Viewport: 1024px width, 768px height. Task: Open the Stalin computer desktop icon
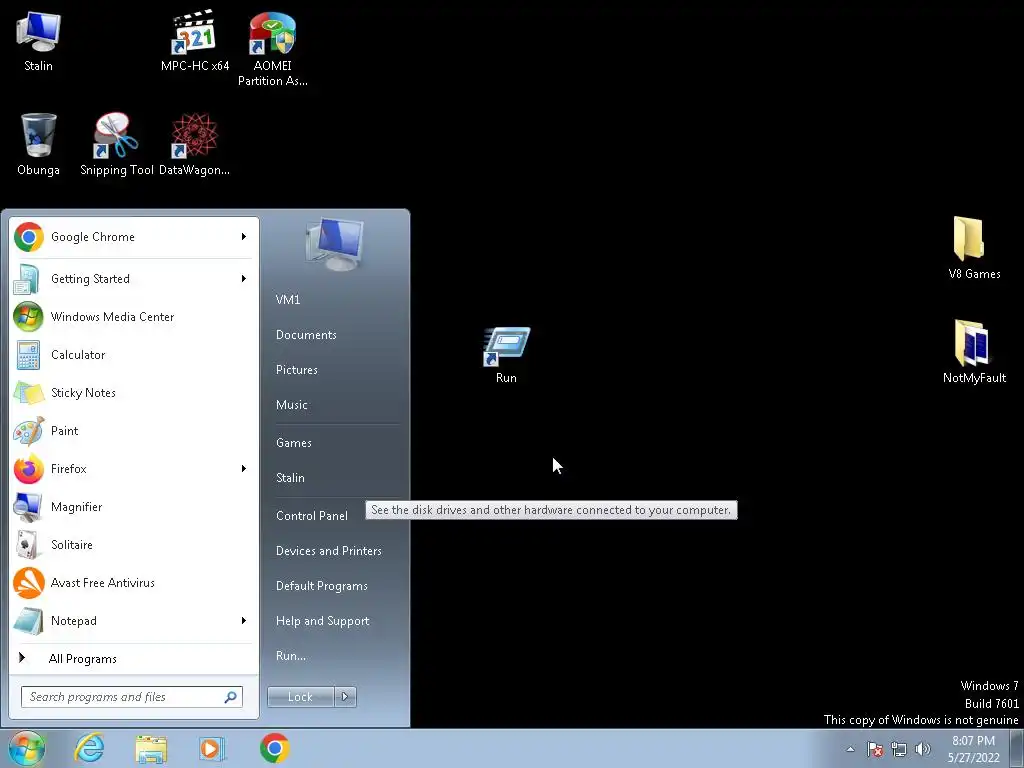click(x=38, y=42)
